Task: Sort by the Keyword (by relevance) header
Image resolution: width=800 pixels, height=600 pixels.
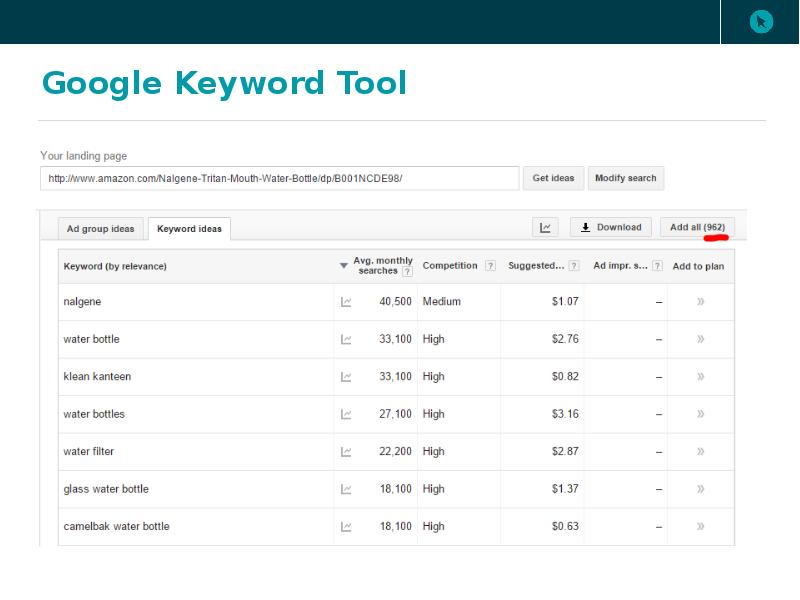Action: [x=115, y=266]
